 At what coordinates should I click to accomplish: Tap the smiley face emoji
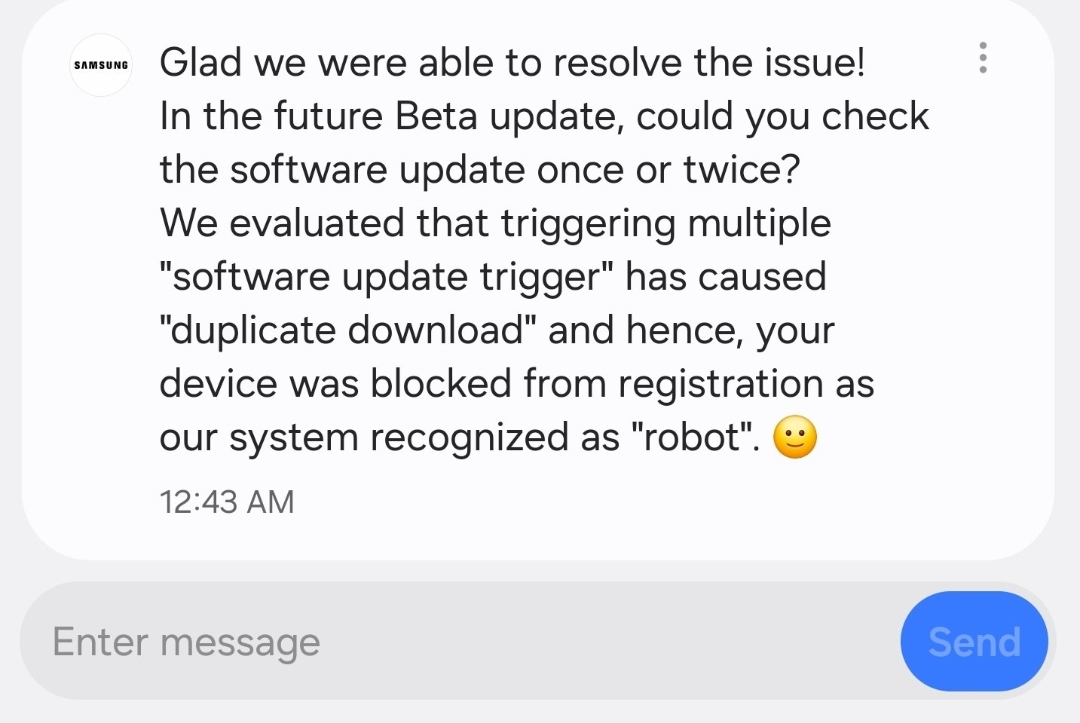tap(796, 438)
